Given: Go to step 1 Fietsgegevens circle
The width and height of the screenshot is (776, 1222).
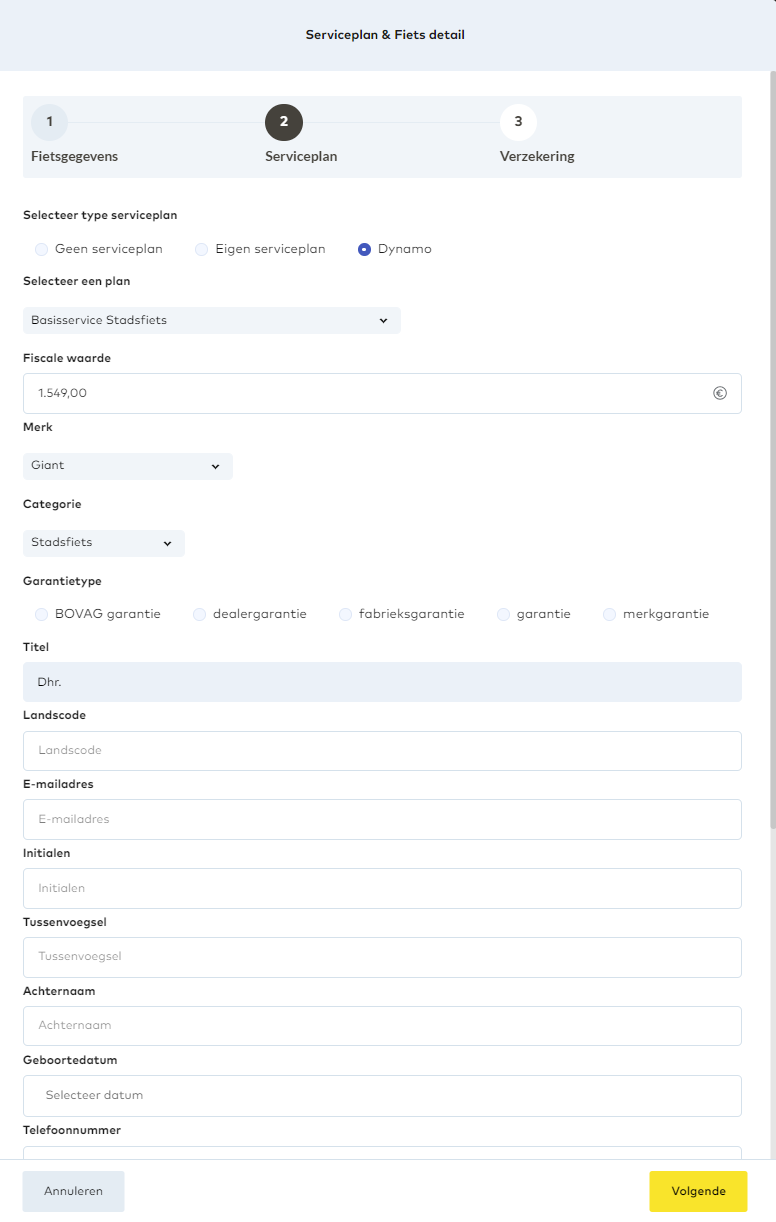Looking at the screenshot, I should (x=49, y=122).
